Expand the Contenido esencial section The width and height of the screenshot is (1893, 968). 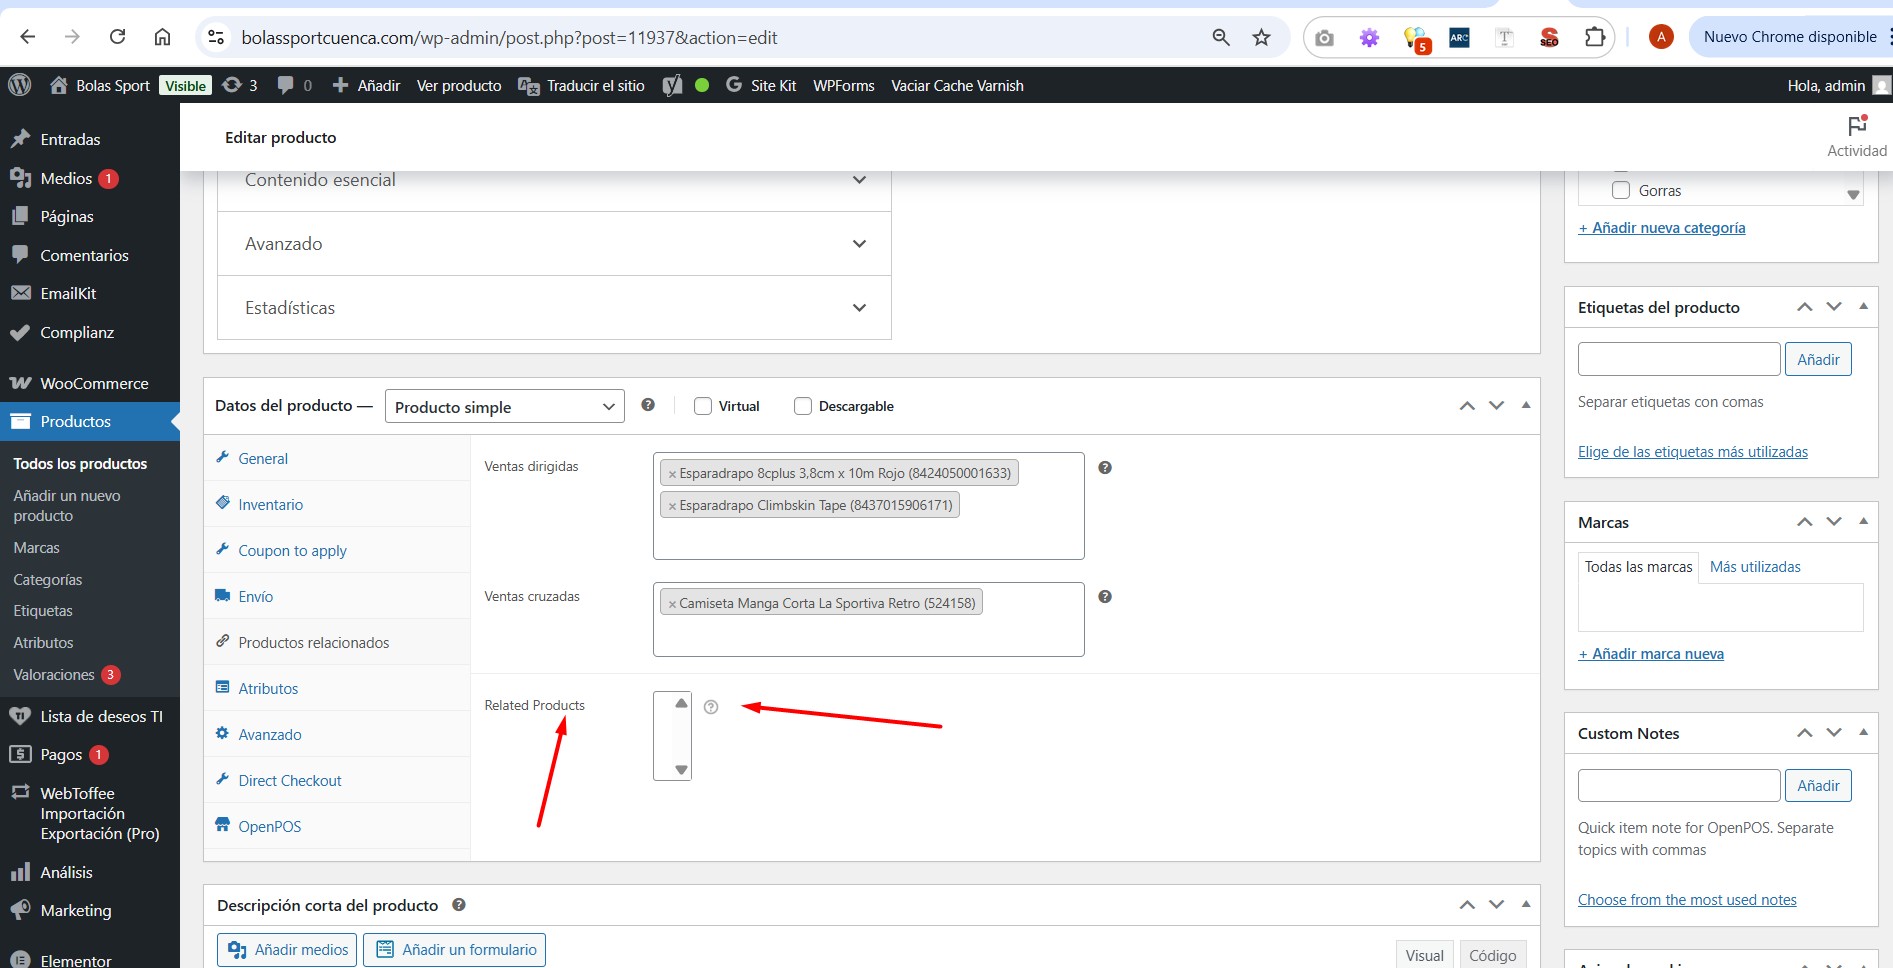554,180
